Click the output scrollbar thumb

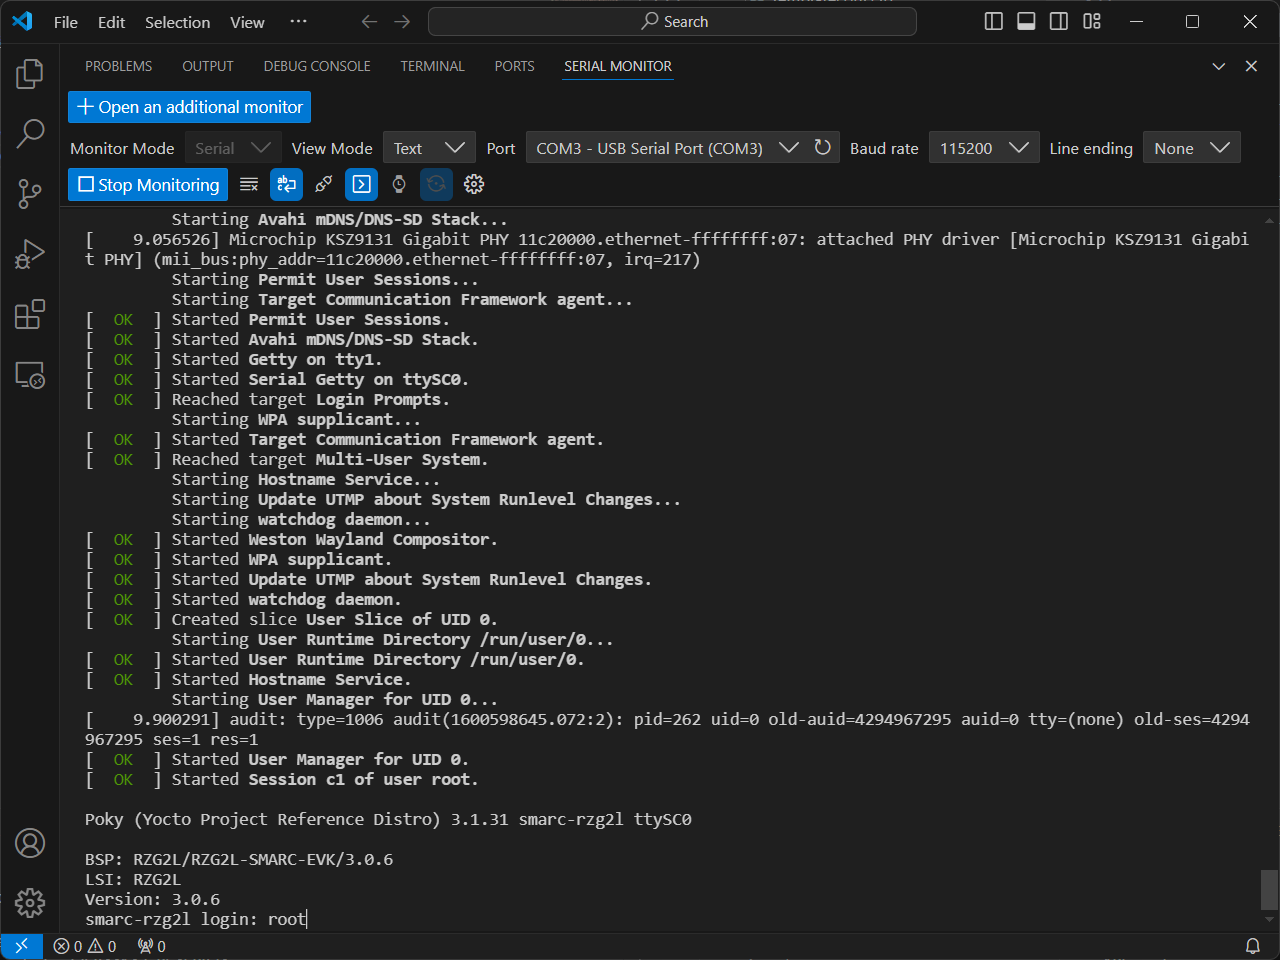pos(1269,888)
